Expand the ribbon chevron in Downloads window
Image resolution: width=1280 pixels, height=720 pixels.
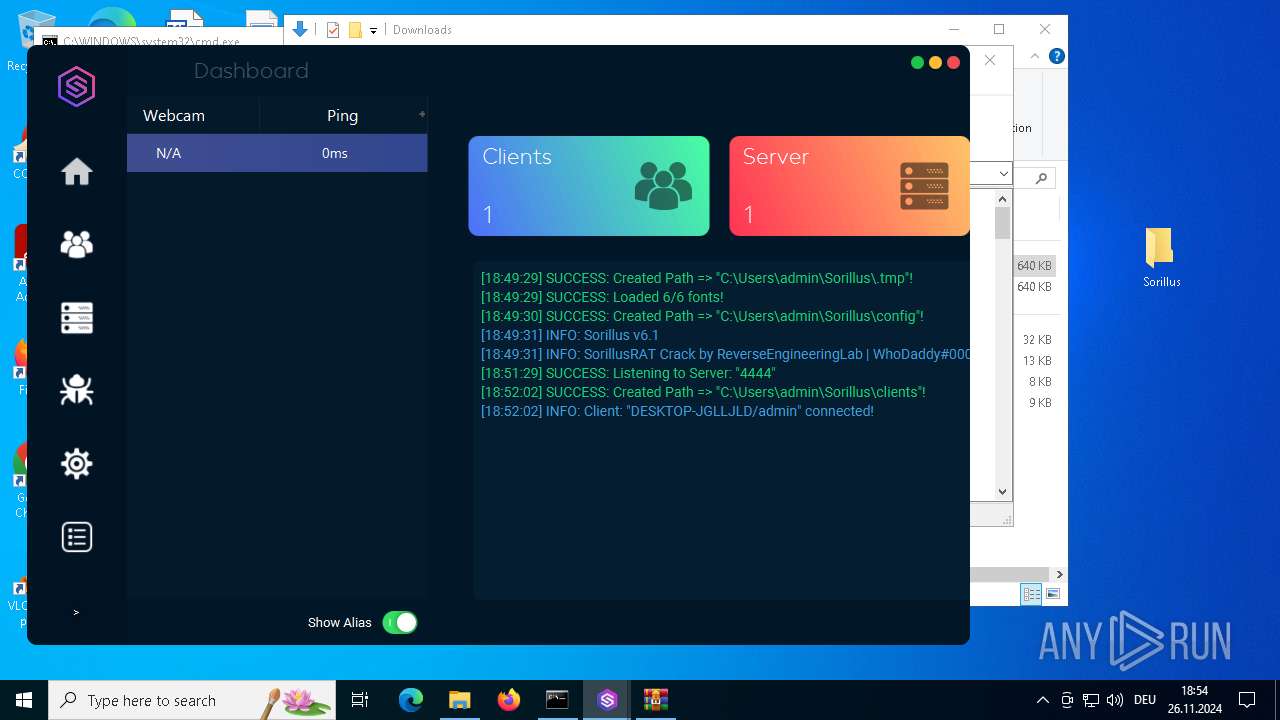[1035, 57]
